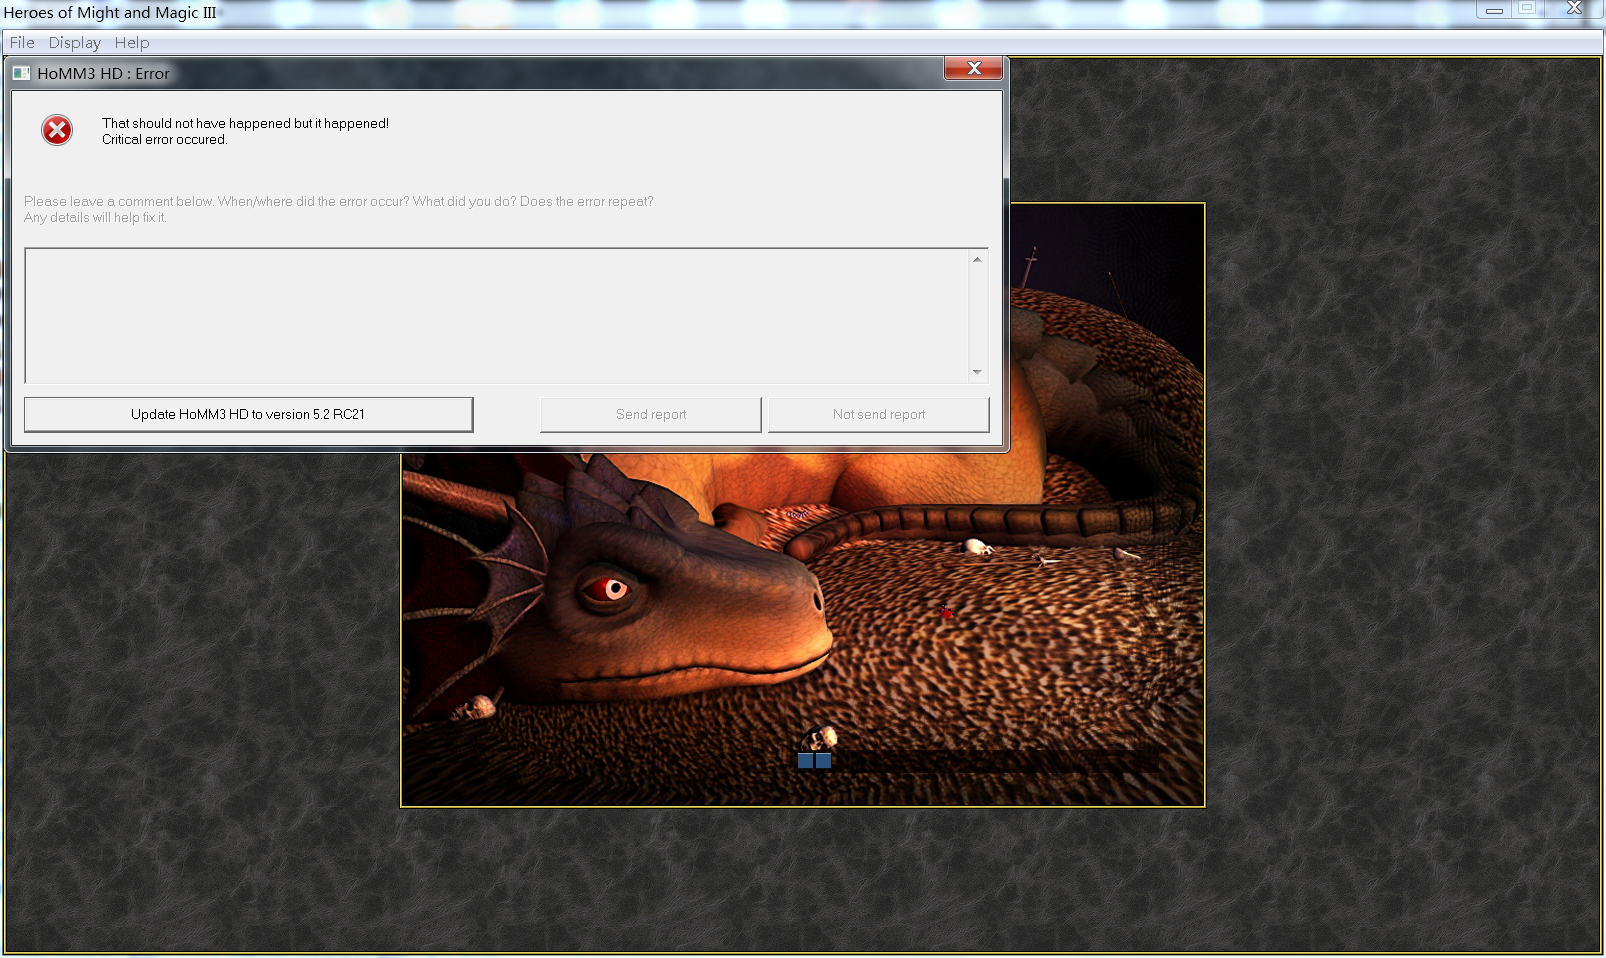Viewport: 1606px width, 958px height.
Task: Click into the error comment text box
Action: coord(497,316)
